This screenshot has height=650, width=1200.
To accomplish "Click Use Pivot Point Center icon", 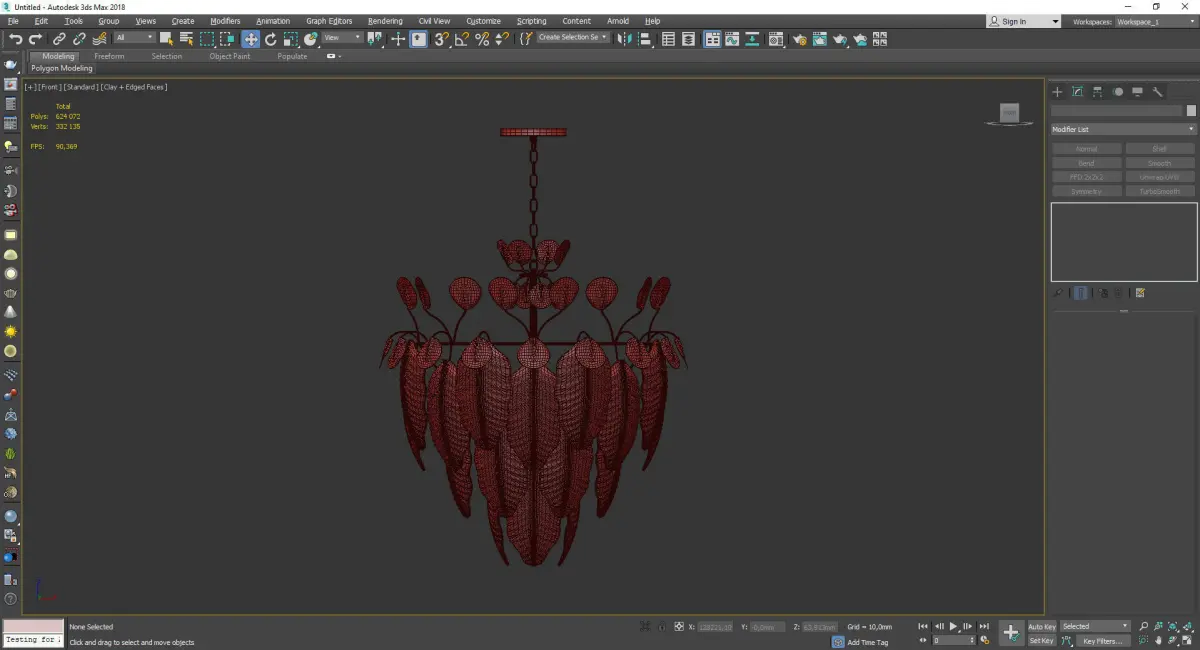I will tap(376, 39).
